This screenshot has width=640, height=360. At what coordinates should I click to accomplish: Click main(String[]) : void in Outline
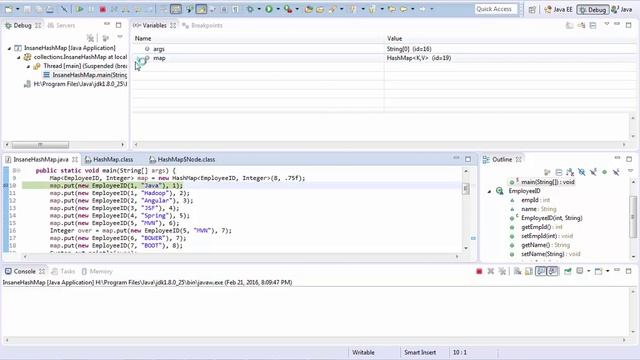point(547,182)
